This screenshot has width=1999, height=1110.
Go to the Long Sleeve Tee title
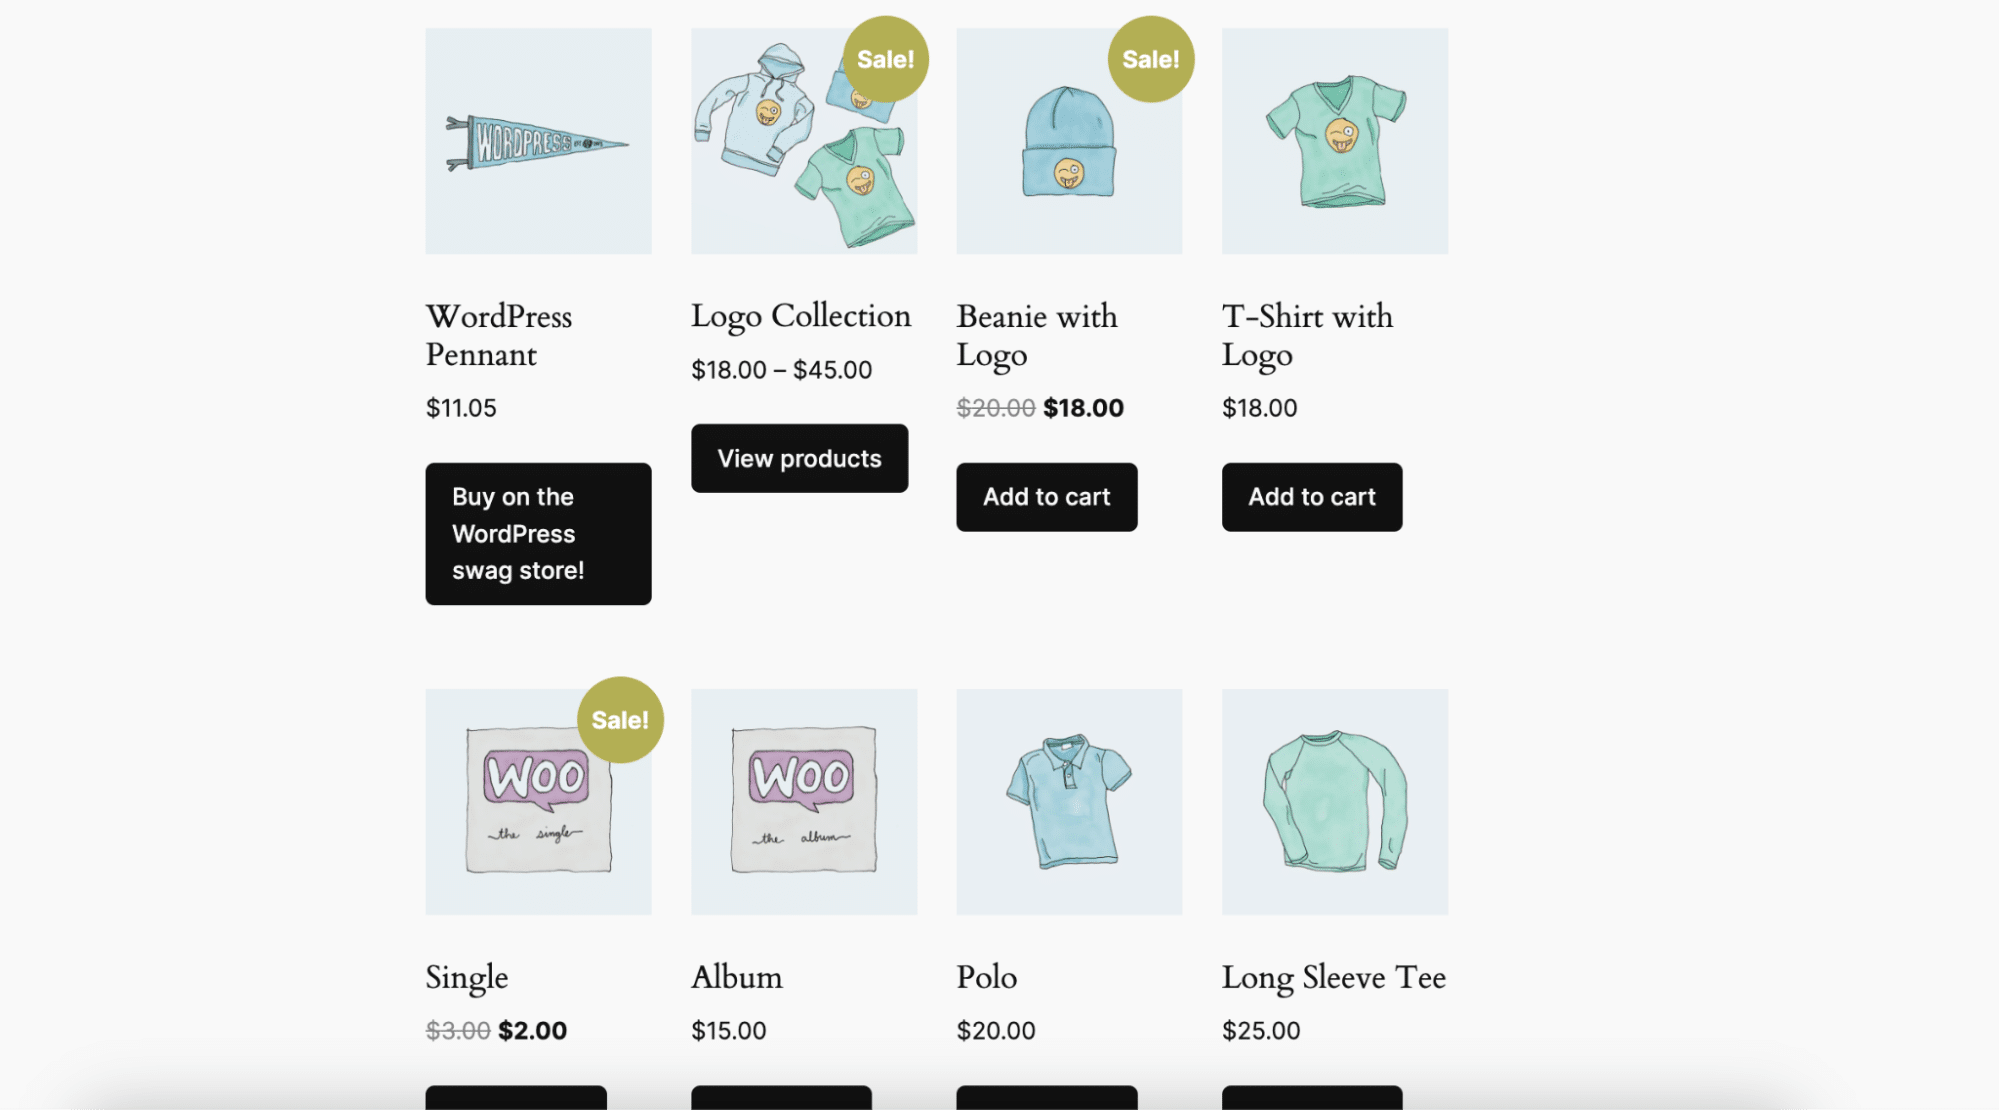pos(1333,977)
